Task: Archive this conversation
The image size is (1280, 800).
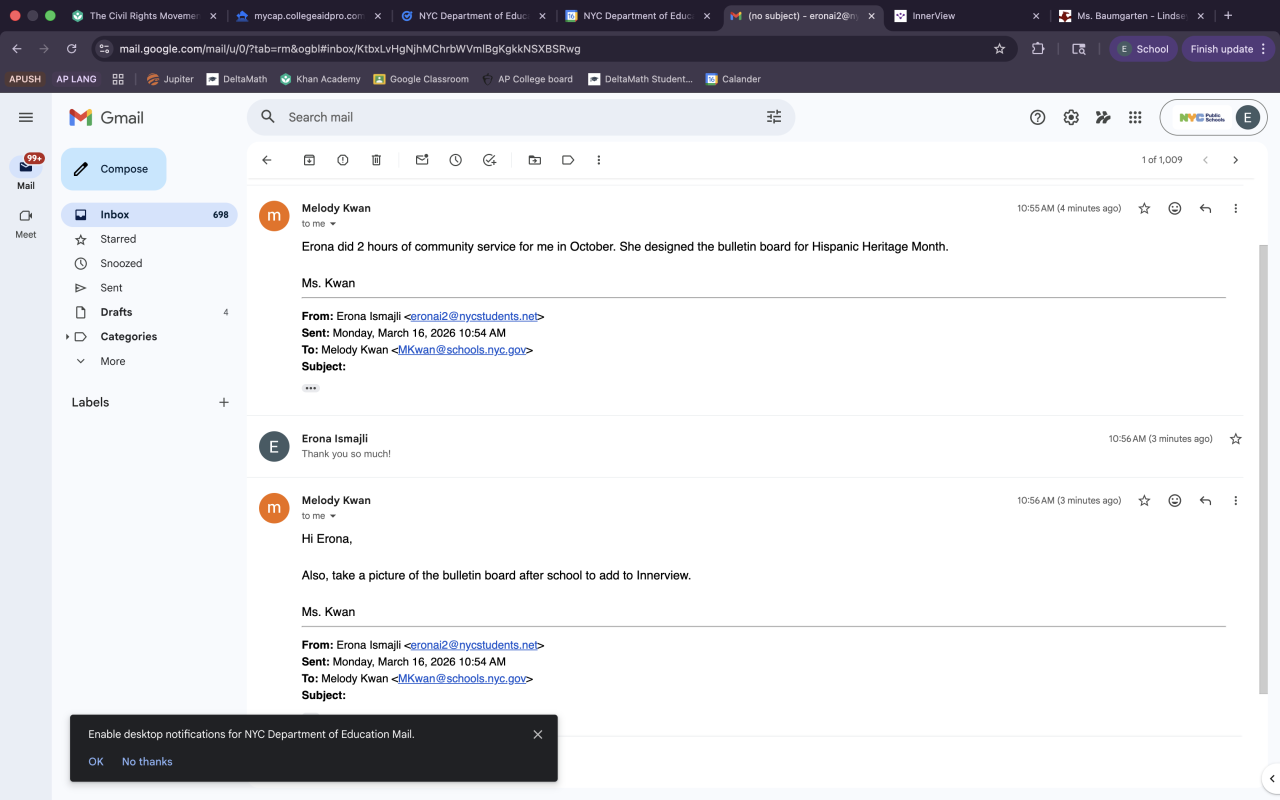Action: point(309,160)
